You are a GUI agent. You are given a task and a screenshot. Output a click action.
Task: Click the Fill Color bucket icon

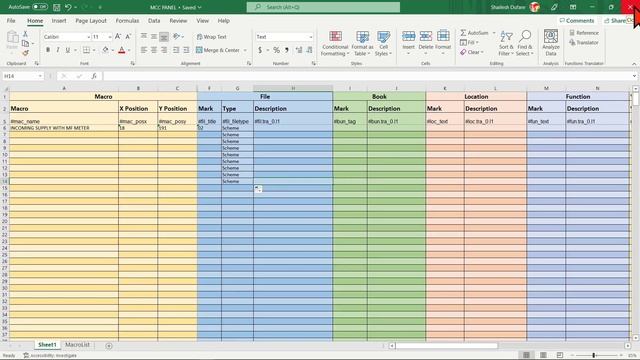[x=105, y=50]
